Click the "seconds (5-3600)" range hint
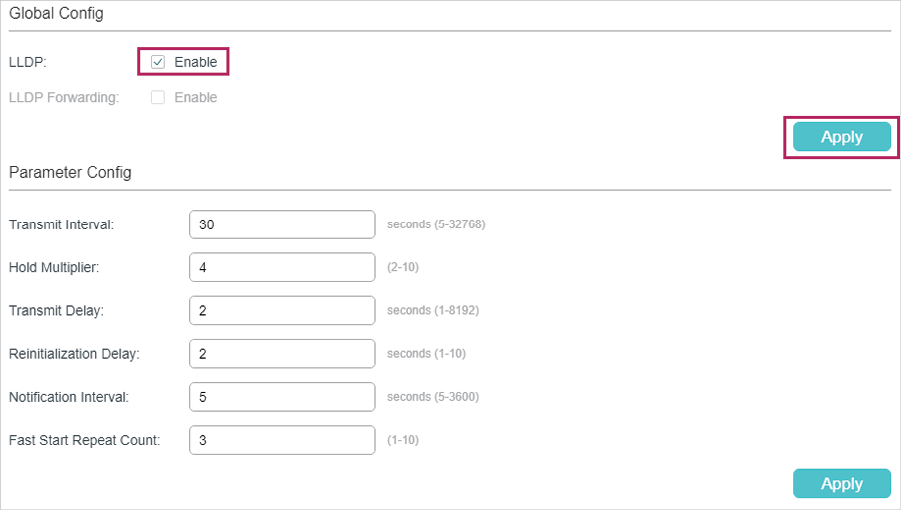Viewport: 901px width, 510px height. coord(433,396)
